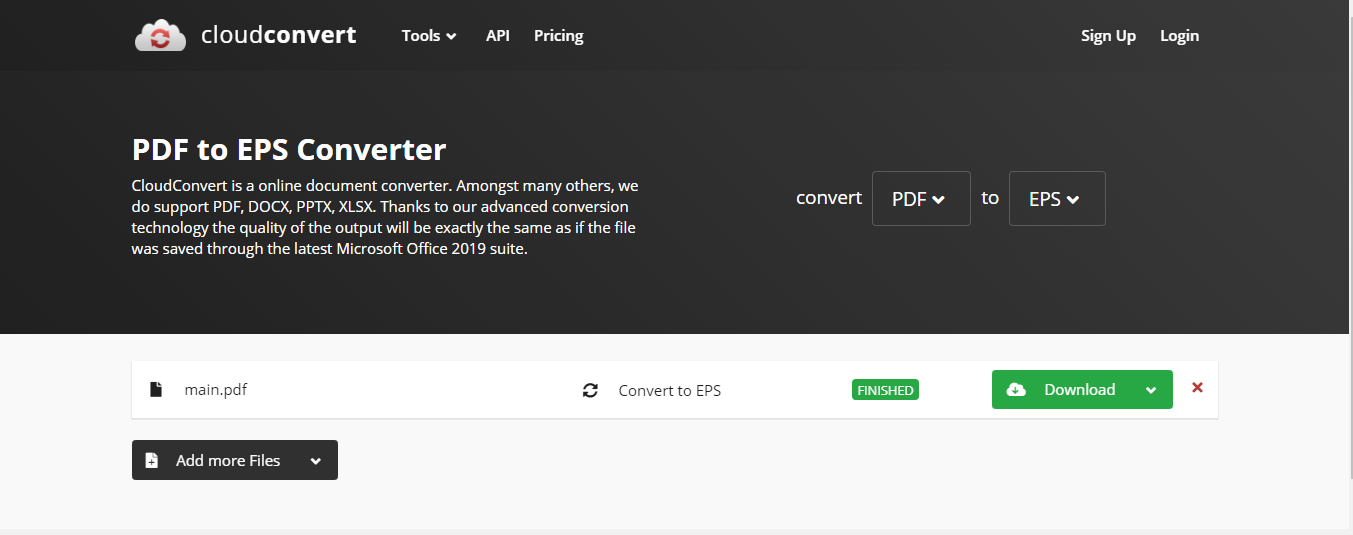Expand the Download button arrow menu
Image resolution: width=1353 pixels, height=535 pixels.
click(x=1151, y=390)
